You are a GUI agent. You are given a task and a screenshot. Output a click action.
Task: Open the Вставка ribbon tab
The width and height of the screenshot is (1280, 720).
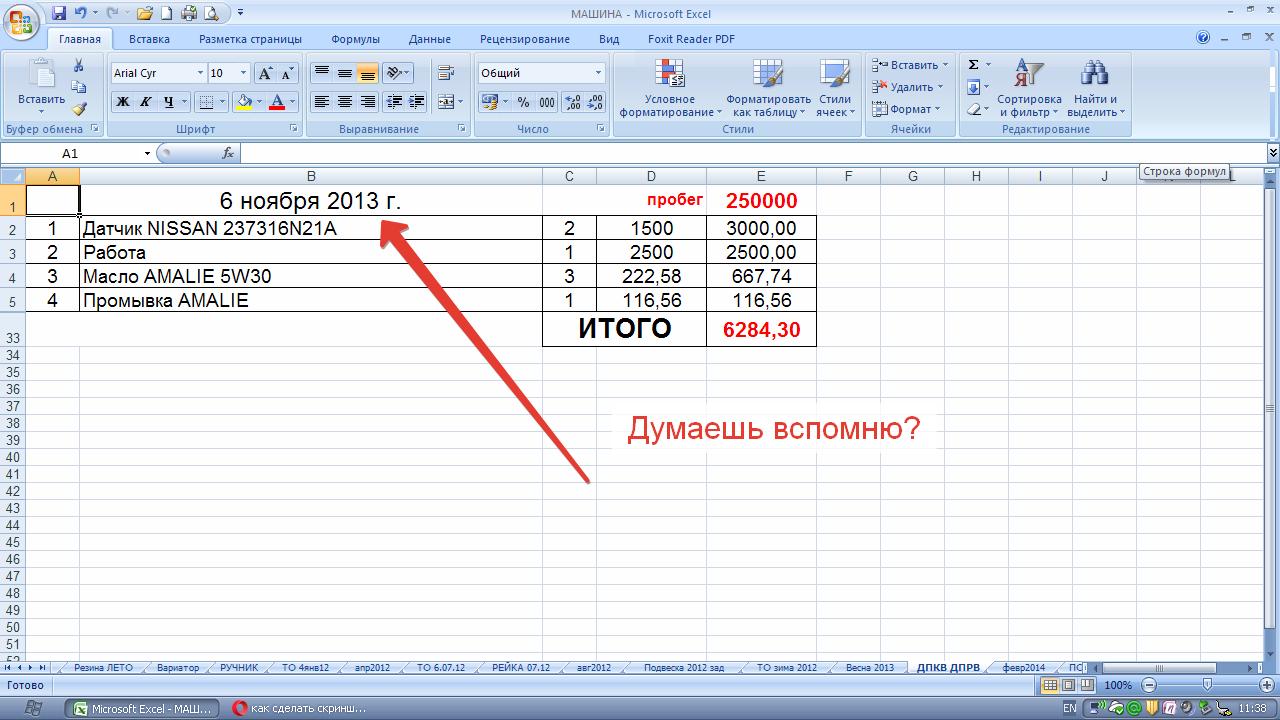(x=149, y=39)
